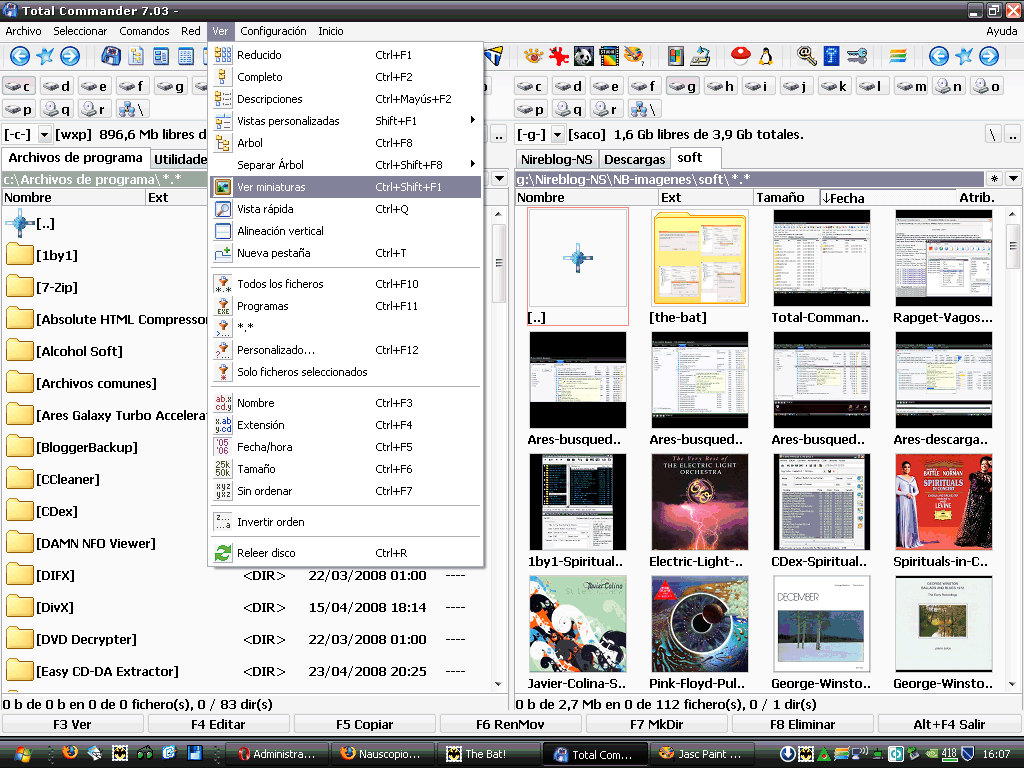Click the Linux penguin icon in toolbar
1024x768 pixels.
(767, 56)
